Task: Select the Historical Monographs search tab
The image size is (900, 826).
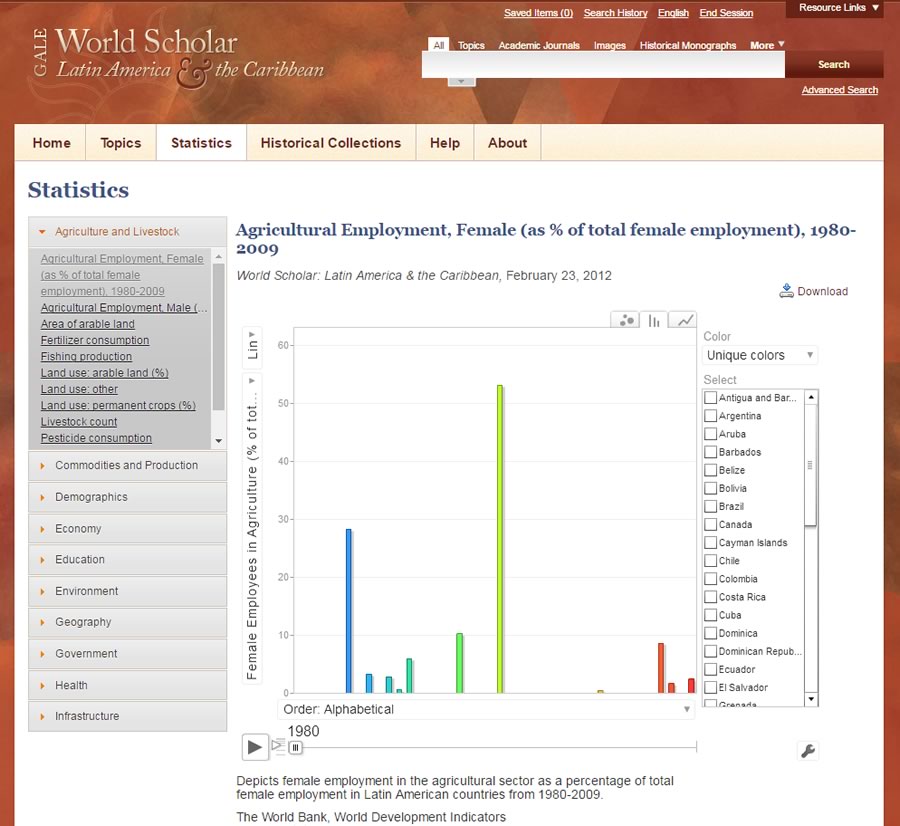Action: click(x=688, y=45)
